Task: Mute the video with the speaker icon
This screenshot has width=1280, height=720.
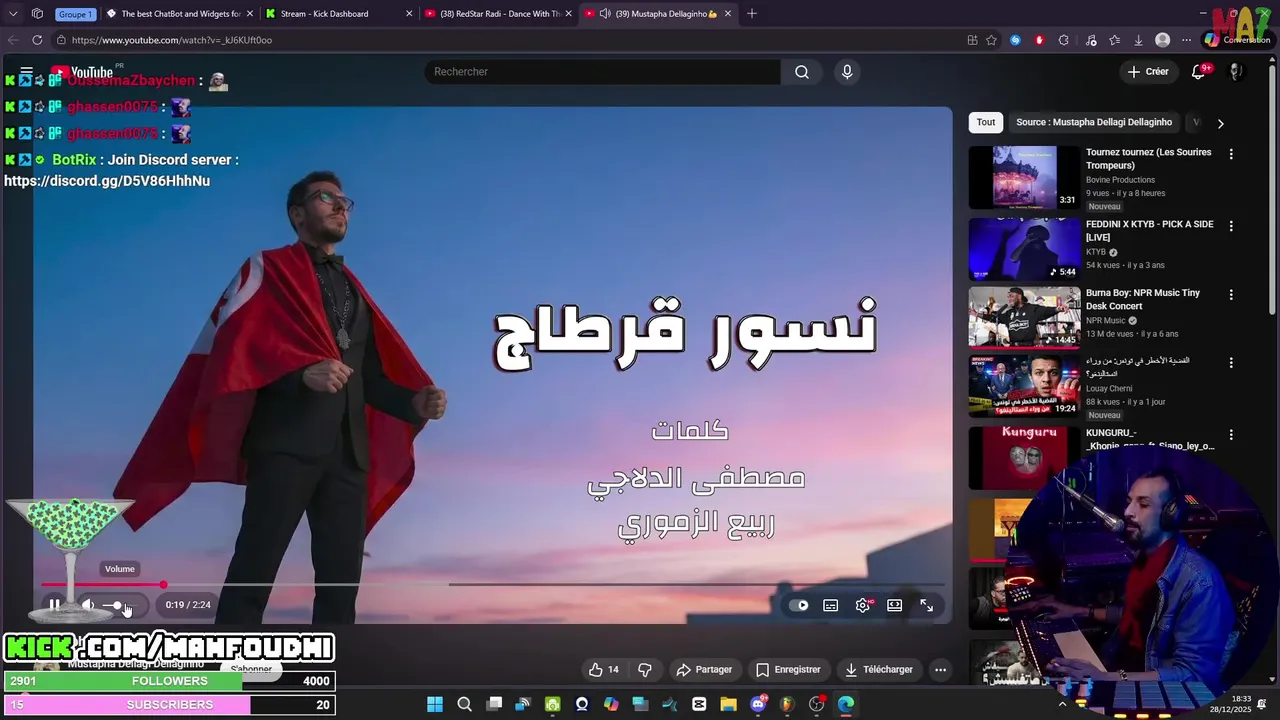Action: [88, 605]
